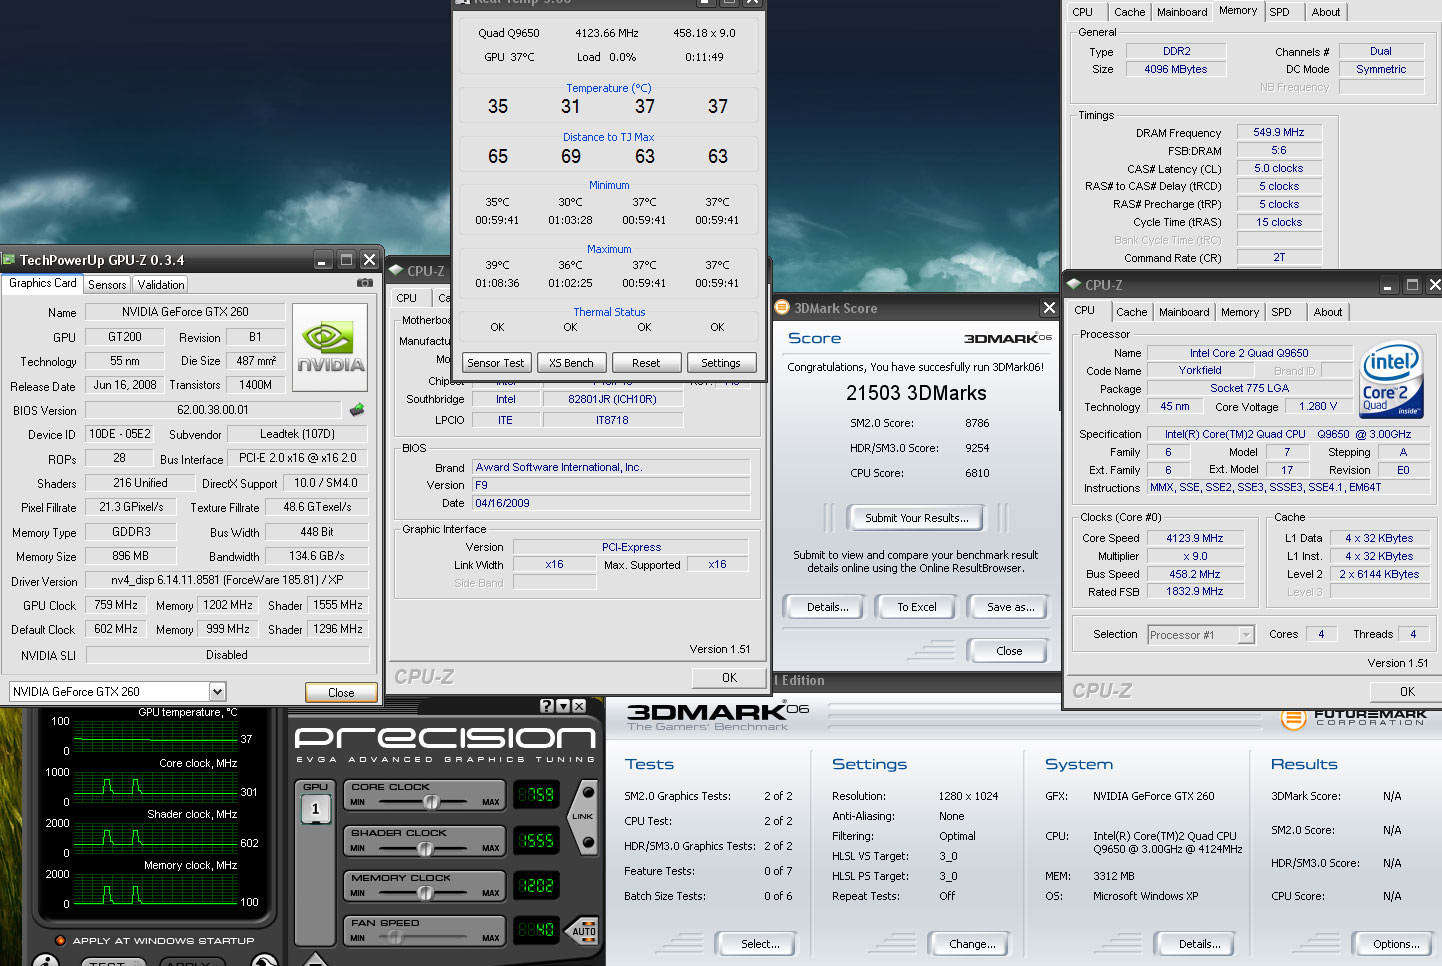This screenshot has width=1442, height=966.
Task: Click Save as button in 3DMark Score
Action: pos(1010,607)
